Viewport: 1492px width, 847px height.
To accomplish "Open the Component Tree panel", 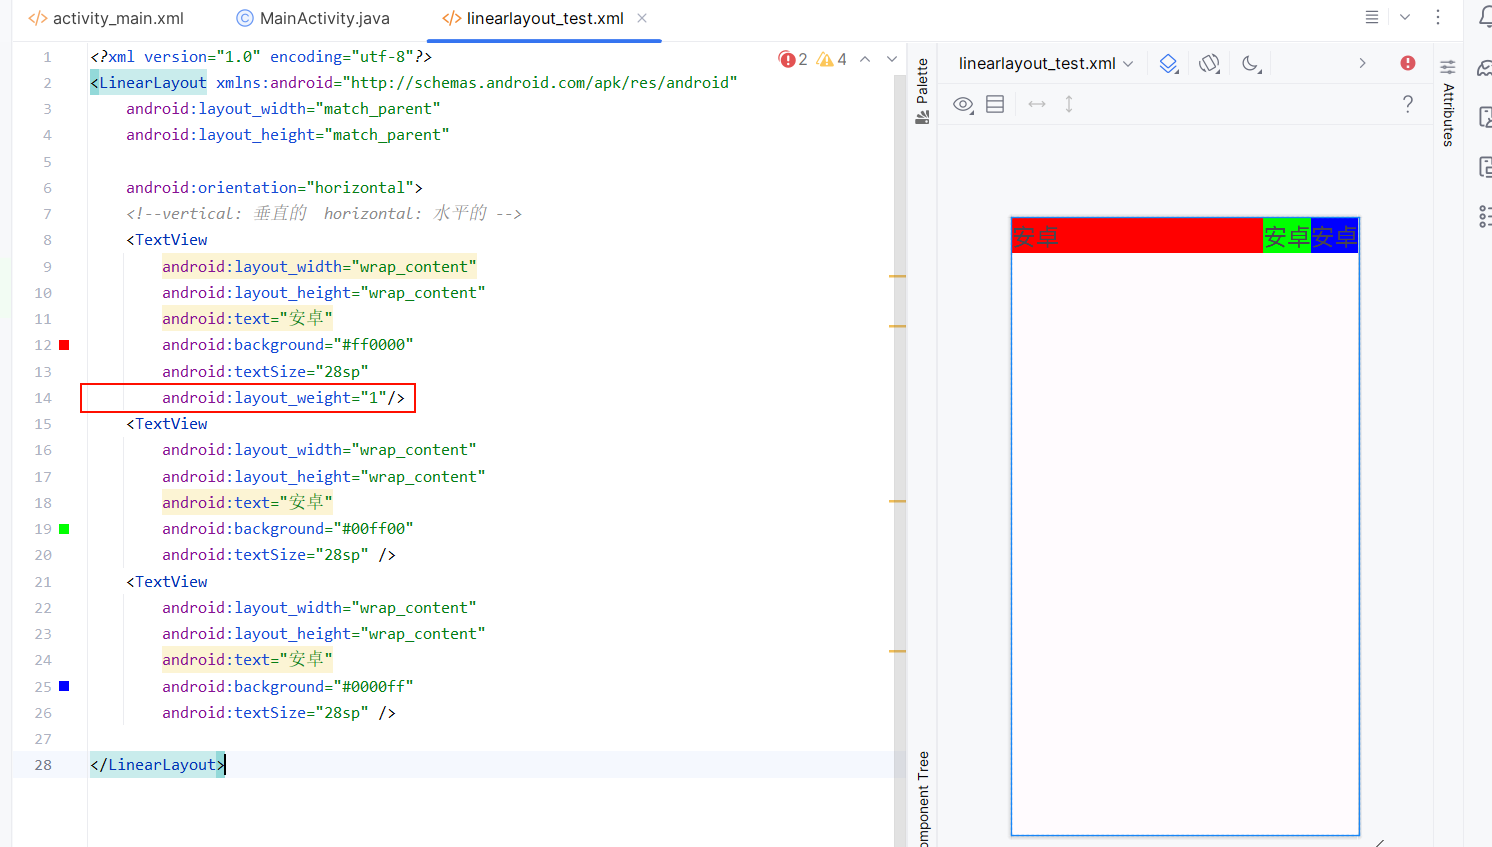I will pyautogui.click(x=923, y=798).
